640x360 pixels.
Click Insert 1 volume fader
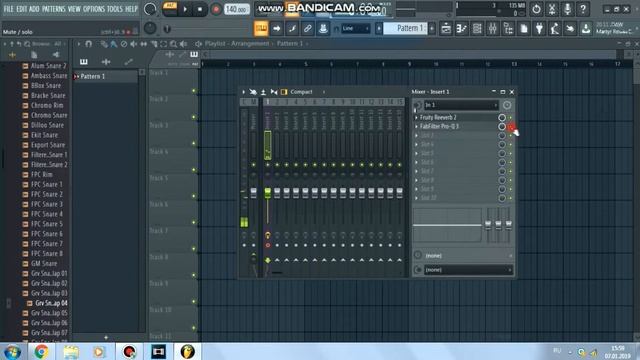coord(267,193)
